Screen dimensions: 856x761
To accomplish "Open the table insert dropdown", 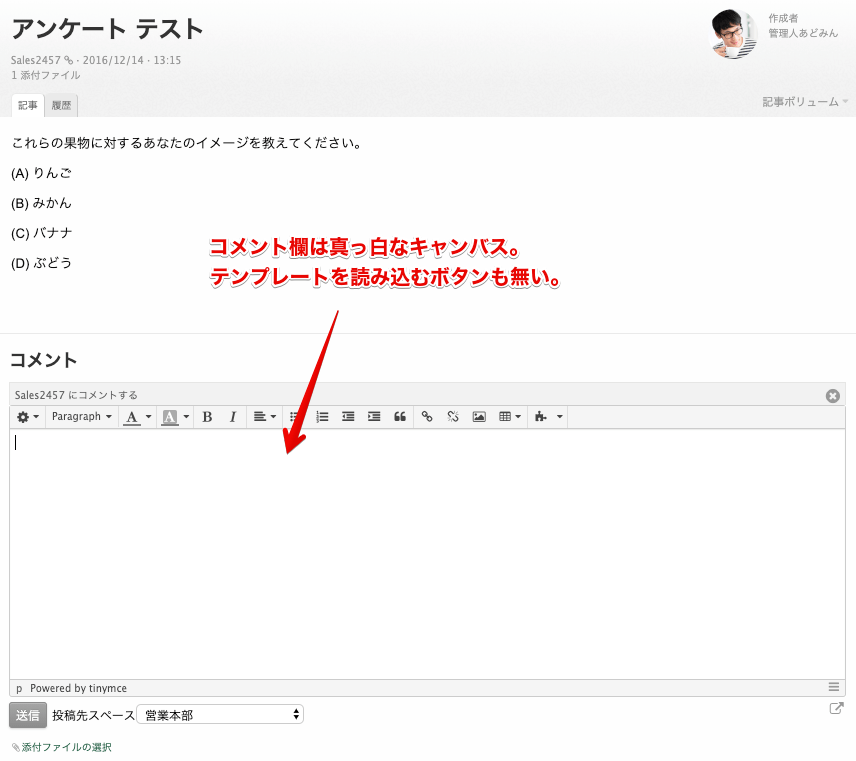I will [510, 417].
